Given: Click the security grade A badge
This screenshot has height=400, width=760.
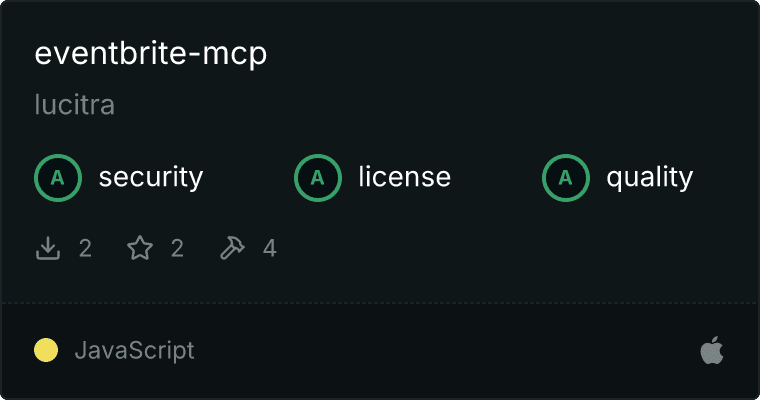Looking at the screenshot, I should coord(58,178).
